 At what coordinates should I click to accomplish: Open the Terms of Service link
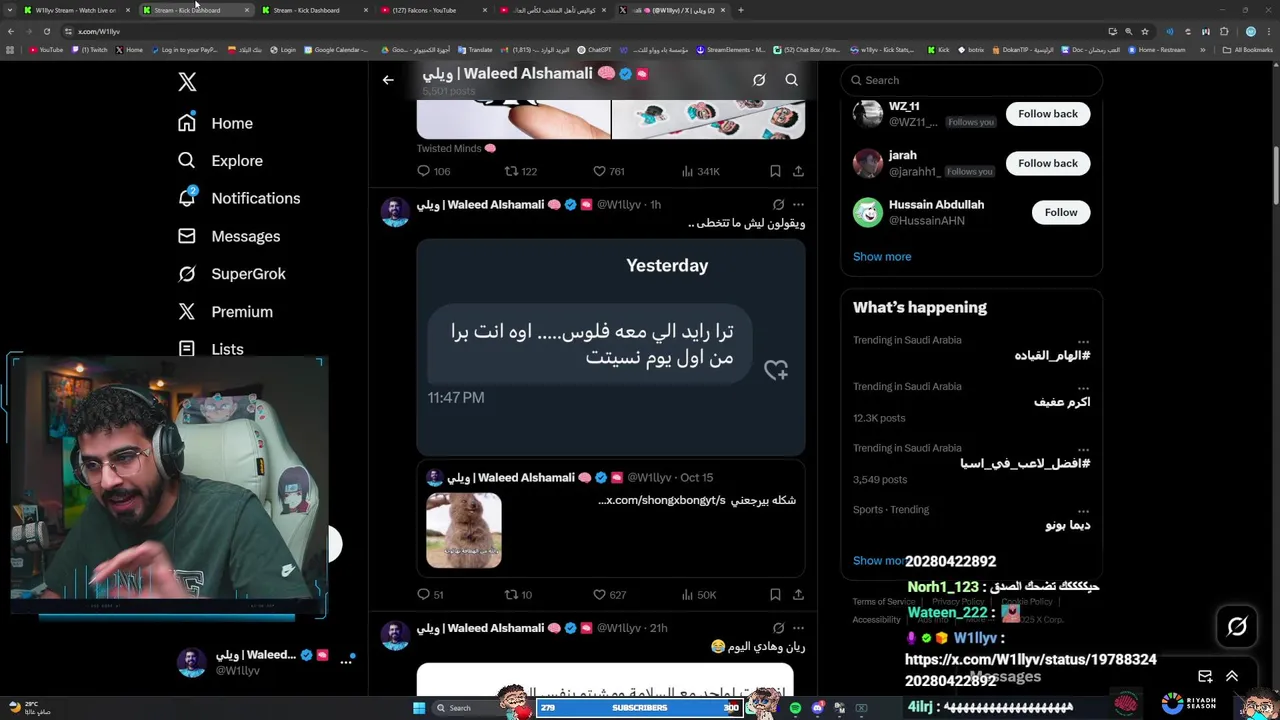(x=882, y=602)
